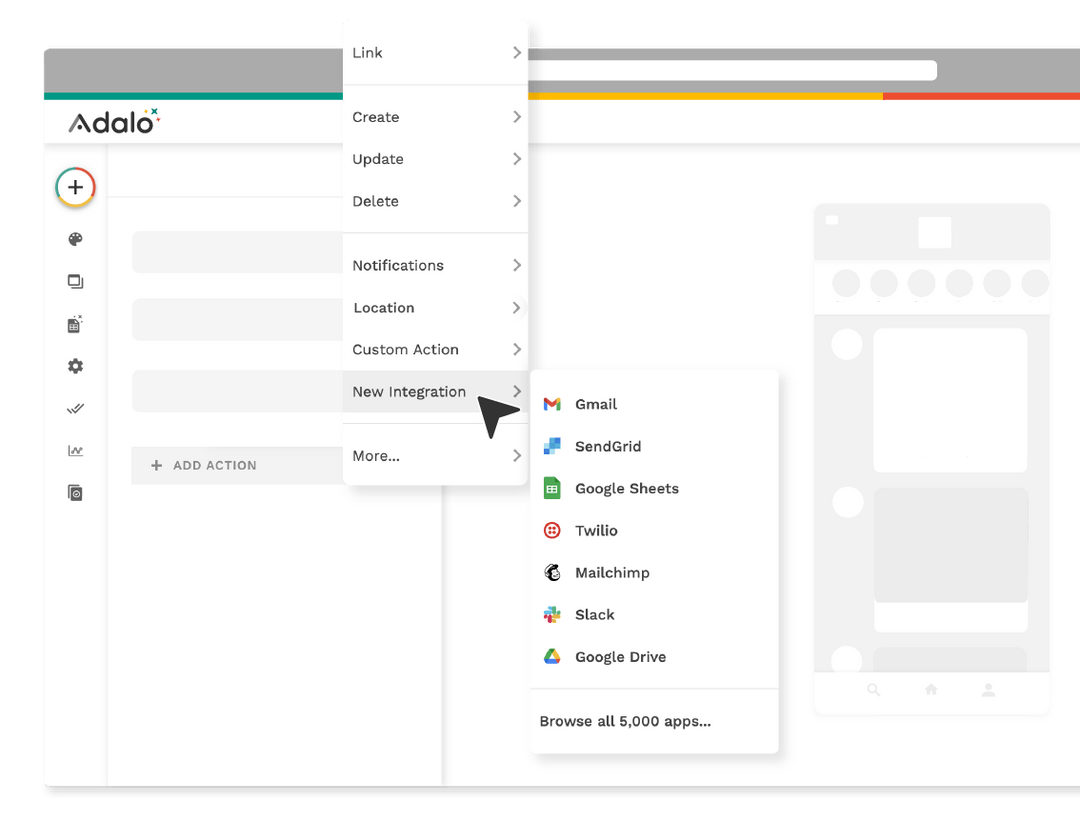Click Browse all 5,000 apps link
The width and height of the screenshot is (1080, 822).
click(624, 721)
